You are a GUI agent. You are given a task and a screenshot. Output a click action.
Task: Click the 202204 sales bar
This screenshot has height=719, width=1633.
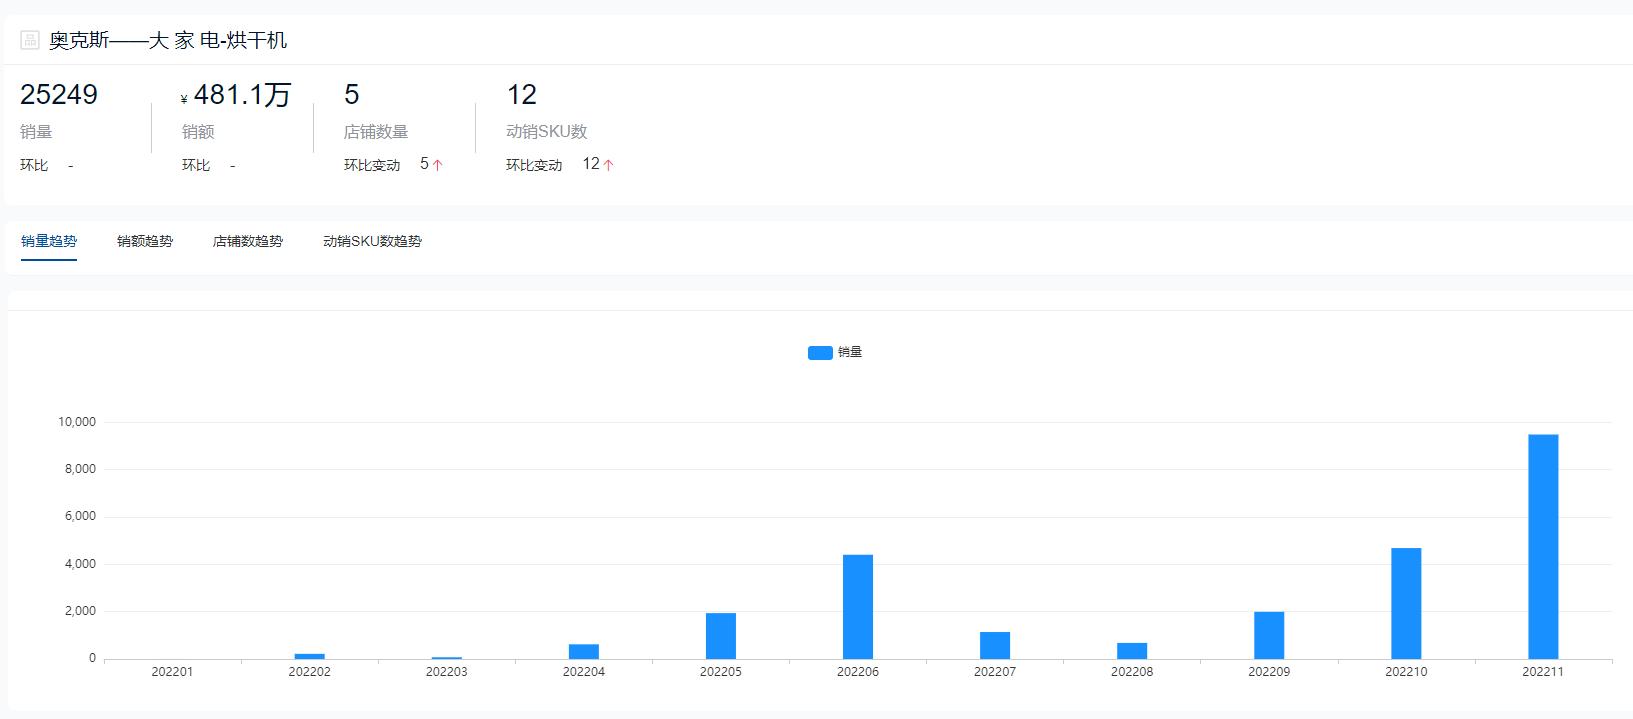click(584, 651)
